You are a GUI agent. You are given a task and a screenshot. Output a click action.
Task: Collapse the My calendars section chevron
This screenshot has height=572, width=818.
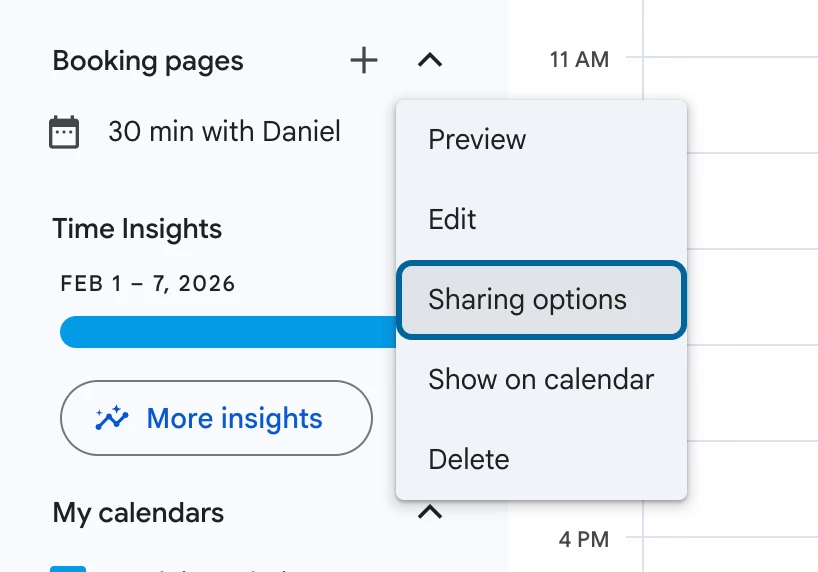point(430,513)
